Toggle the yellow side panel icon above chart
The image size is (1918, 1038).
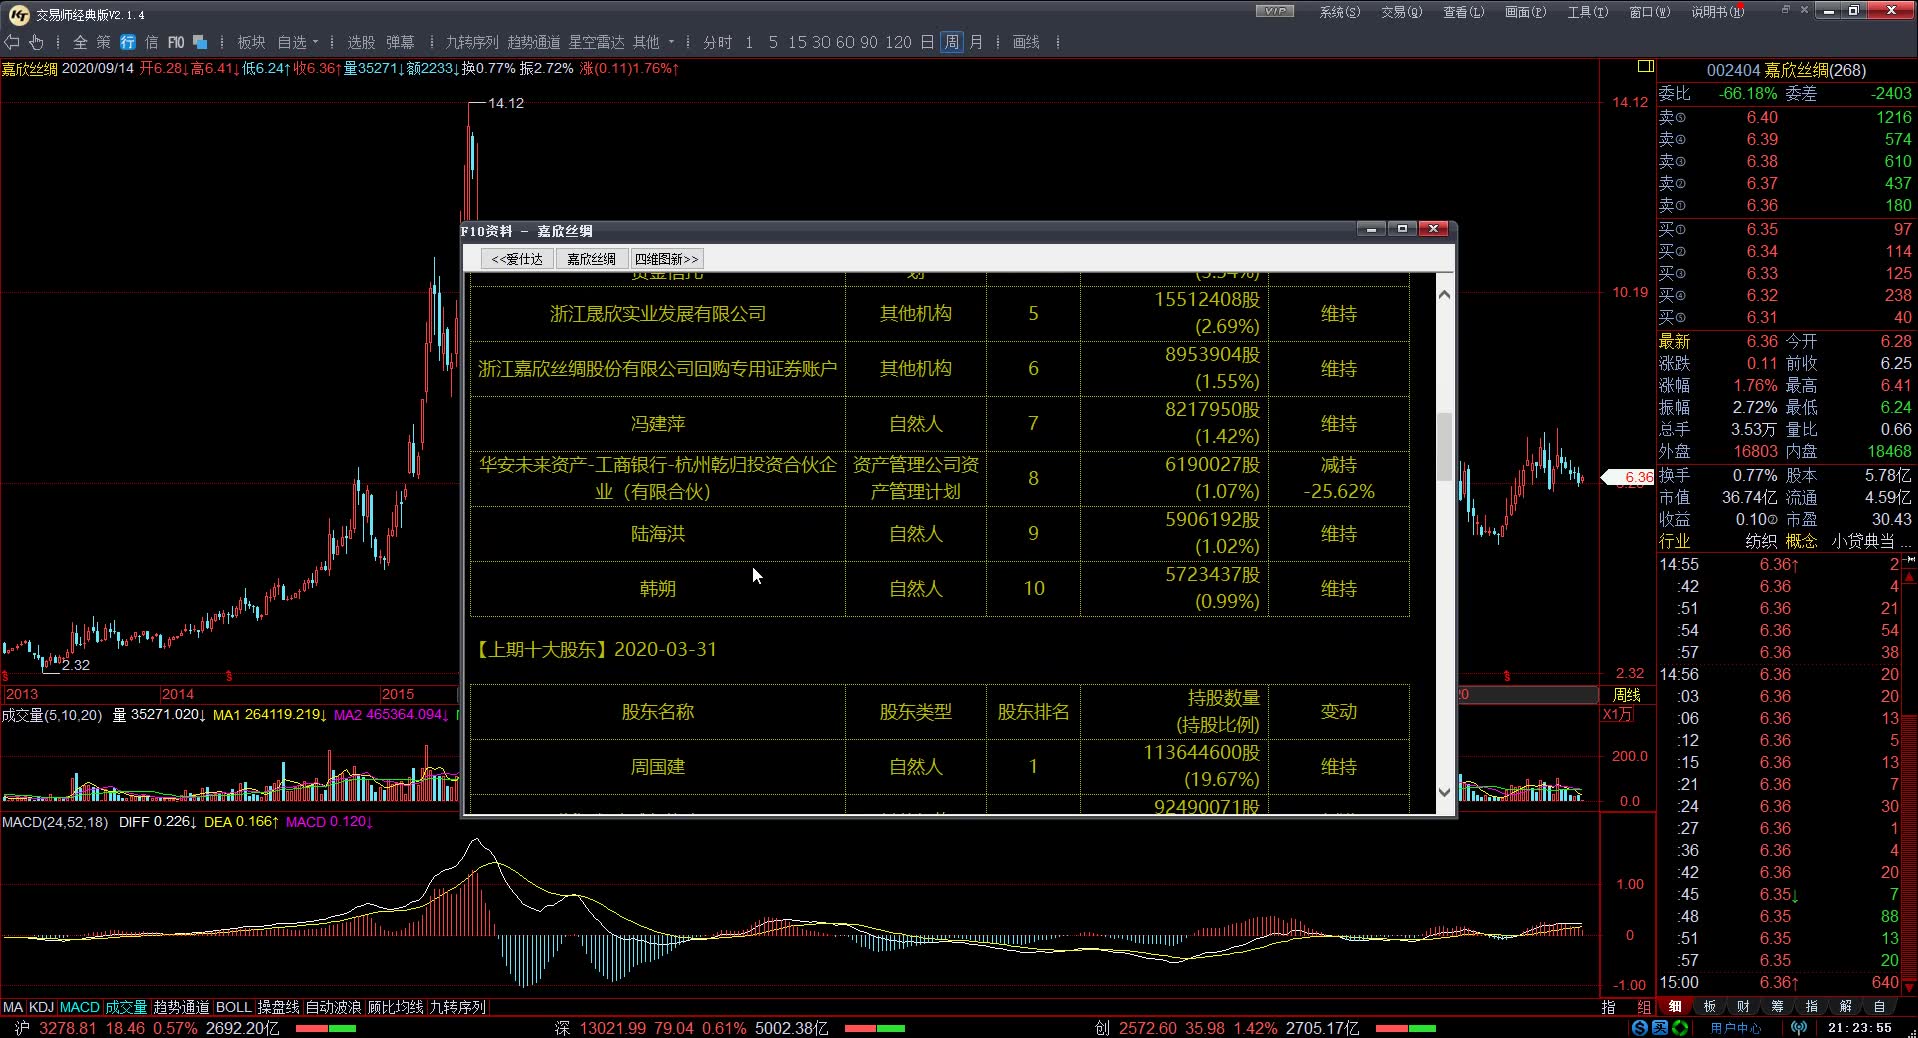point(1645,67)
